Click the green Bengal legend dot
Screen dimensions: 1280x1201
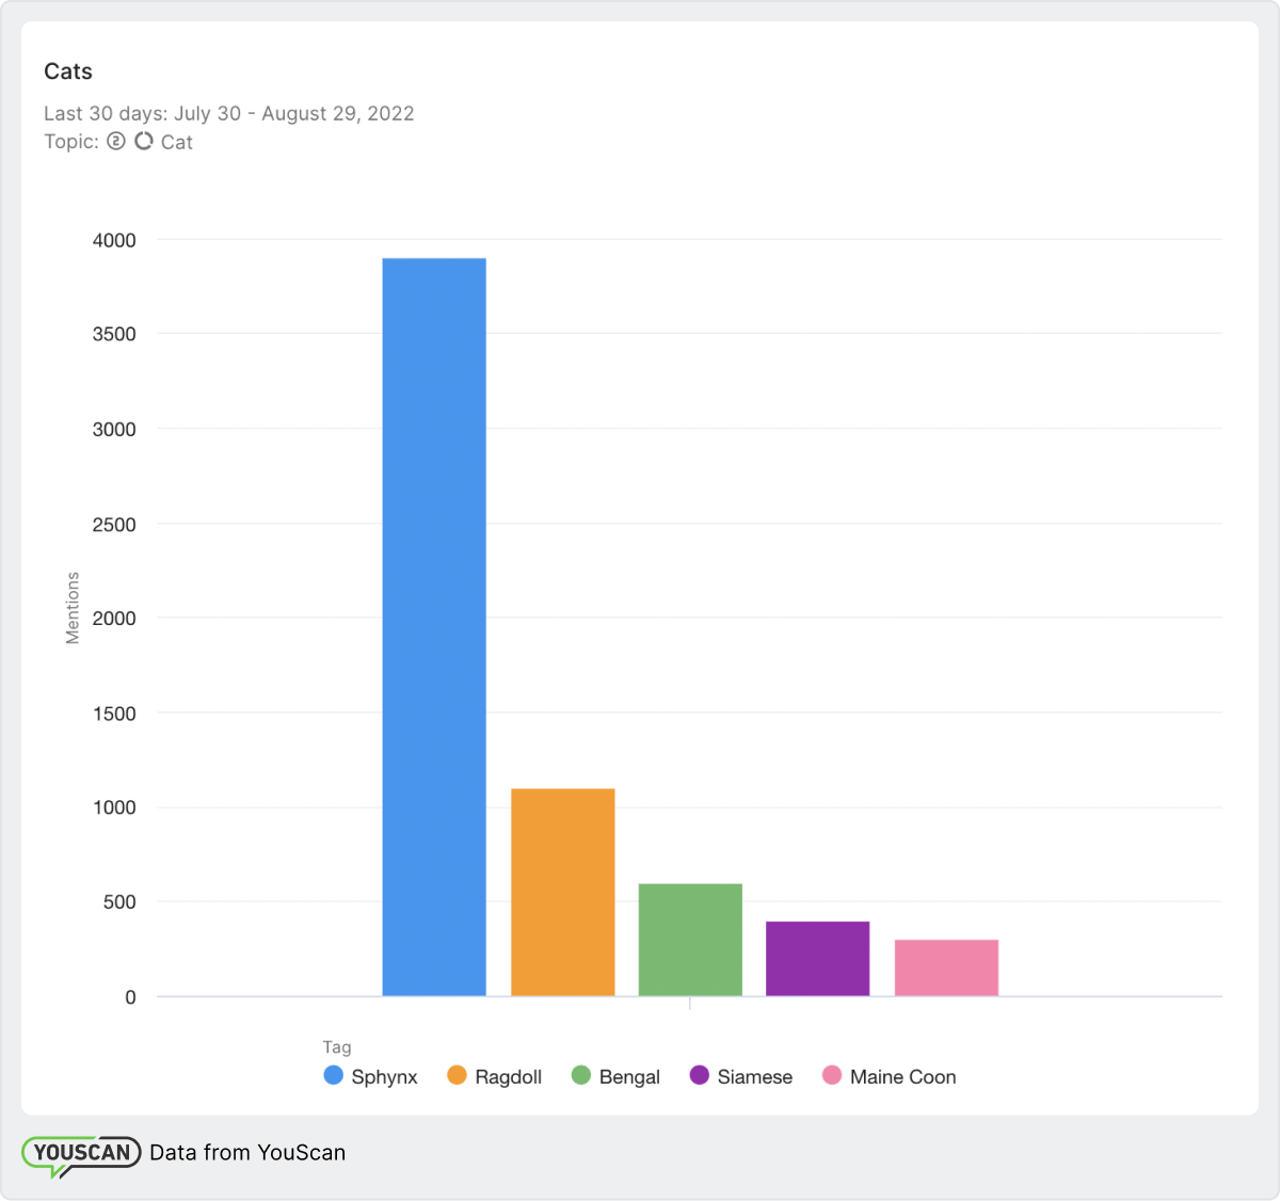pyautogui.click(x=581, y=1075)
